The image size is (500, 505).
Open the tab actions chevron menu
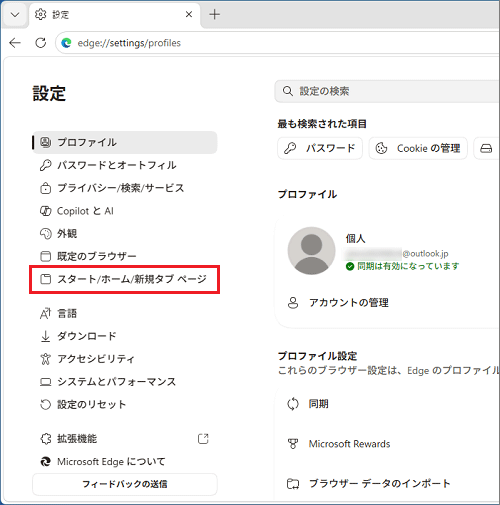[x=15, y=15]
